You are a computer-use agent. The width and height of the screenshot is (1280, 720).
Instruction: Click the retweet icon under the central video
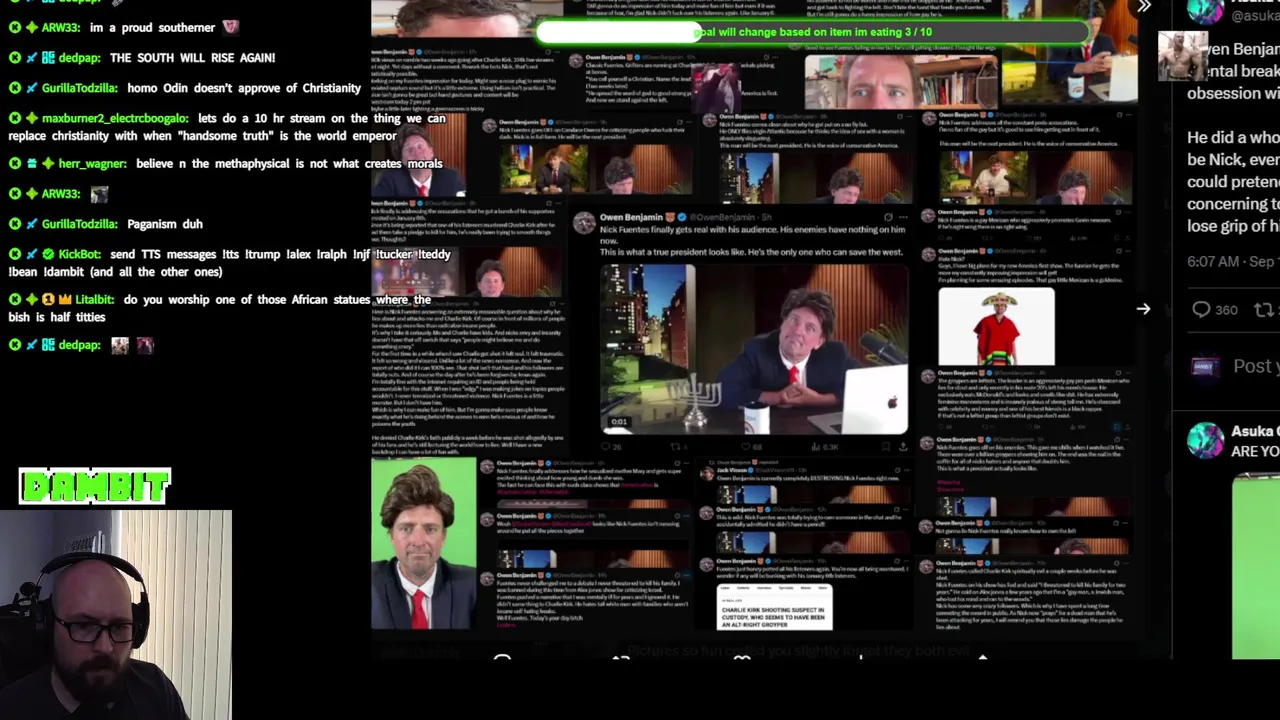tap(677, 447)
